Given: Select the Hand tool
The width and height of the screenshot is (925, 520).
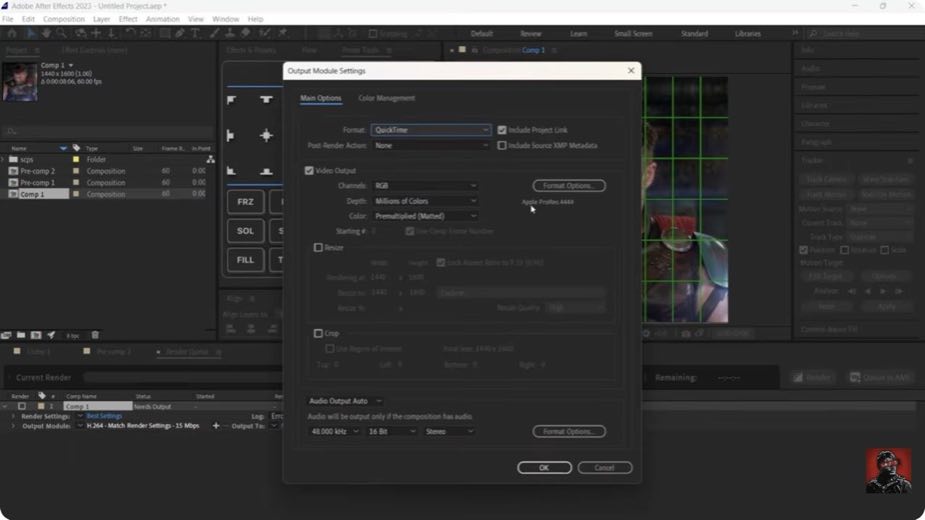Looking at the screenshot, I should point(46,34).
